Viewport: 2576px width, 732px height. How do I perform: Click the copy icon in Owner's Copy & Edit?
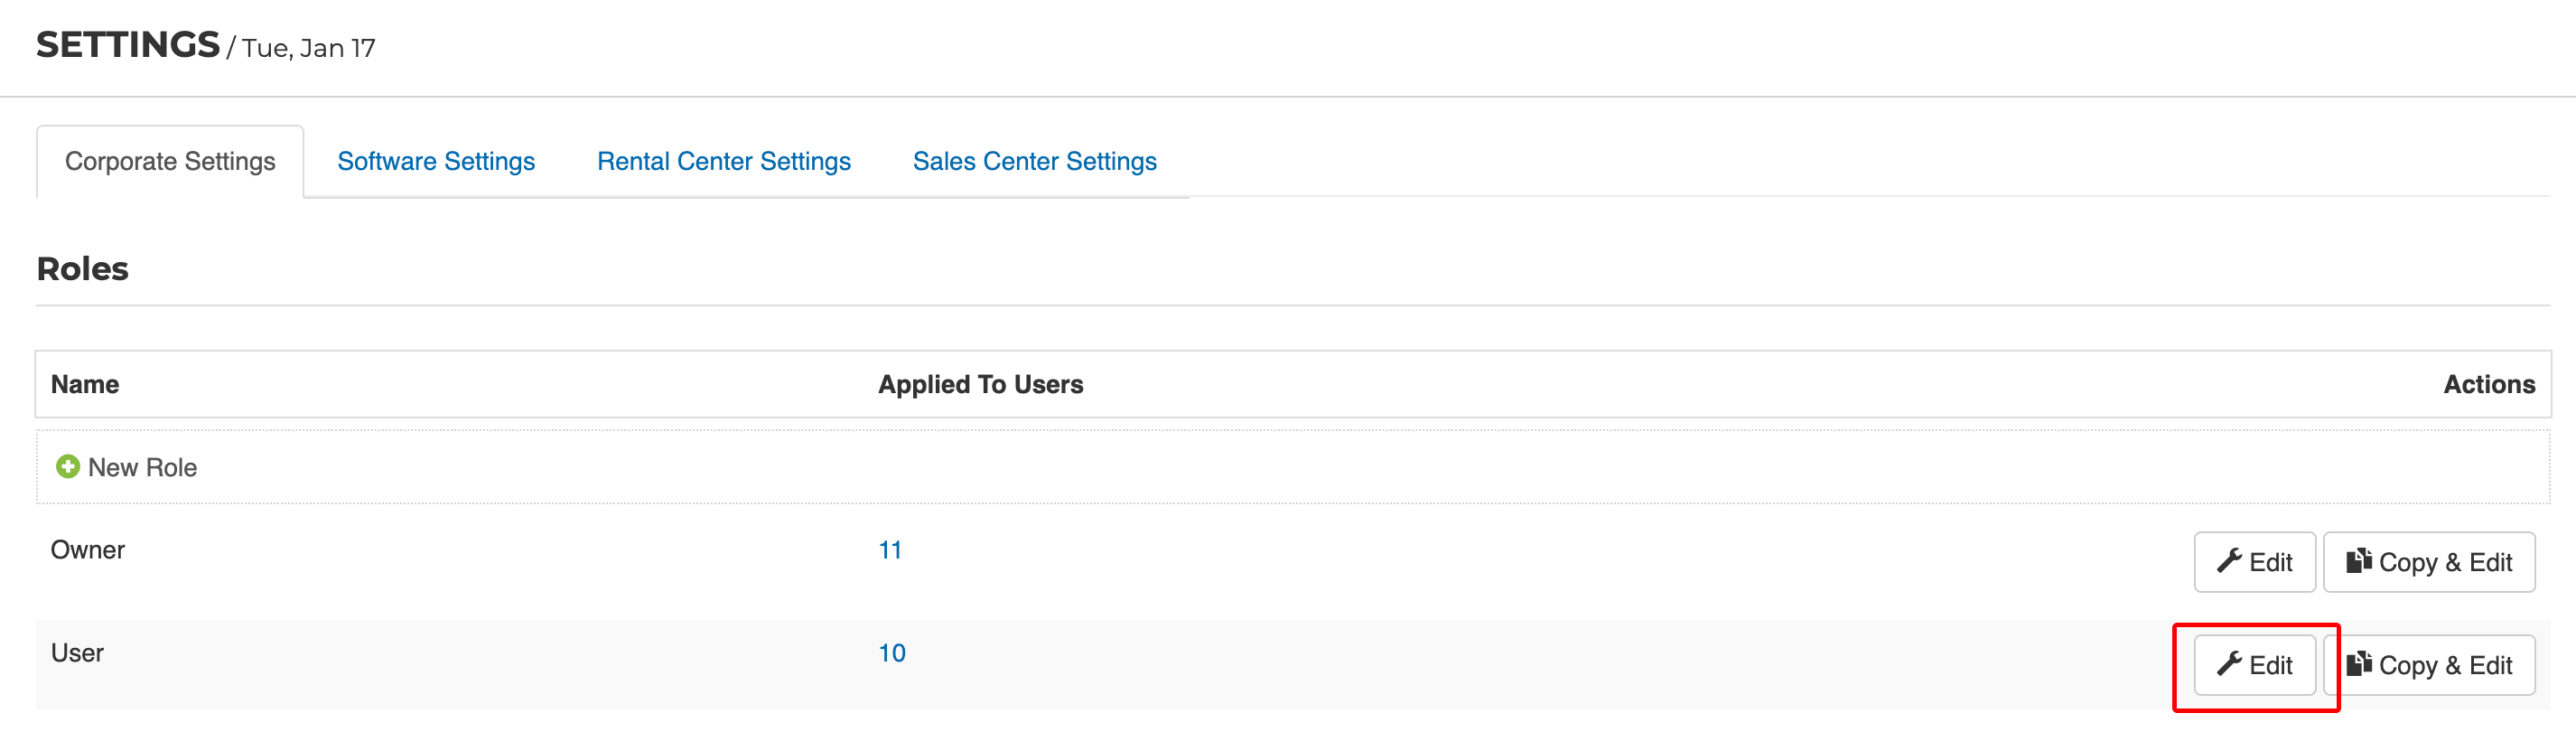pyautogui.click(x=2359, y=561)
